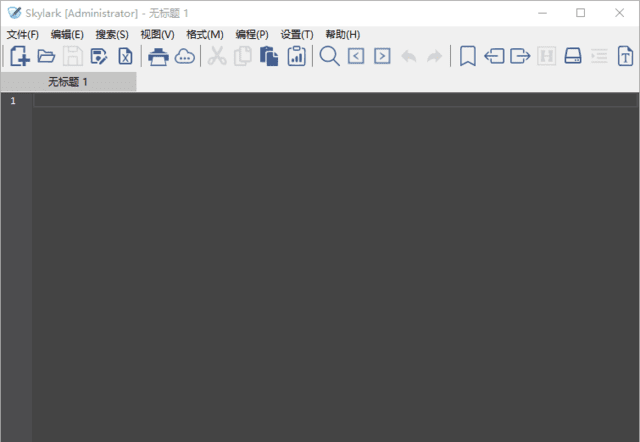Open the 文件(F) menu

click(x=23, y=35)
